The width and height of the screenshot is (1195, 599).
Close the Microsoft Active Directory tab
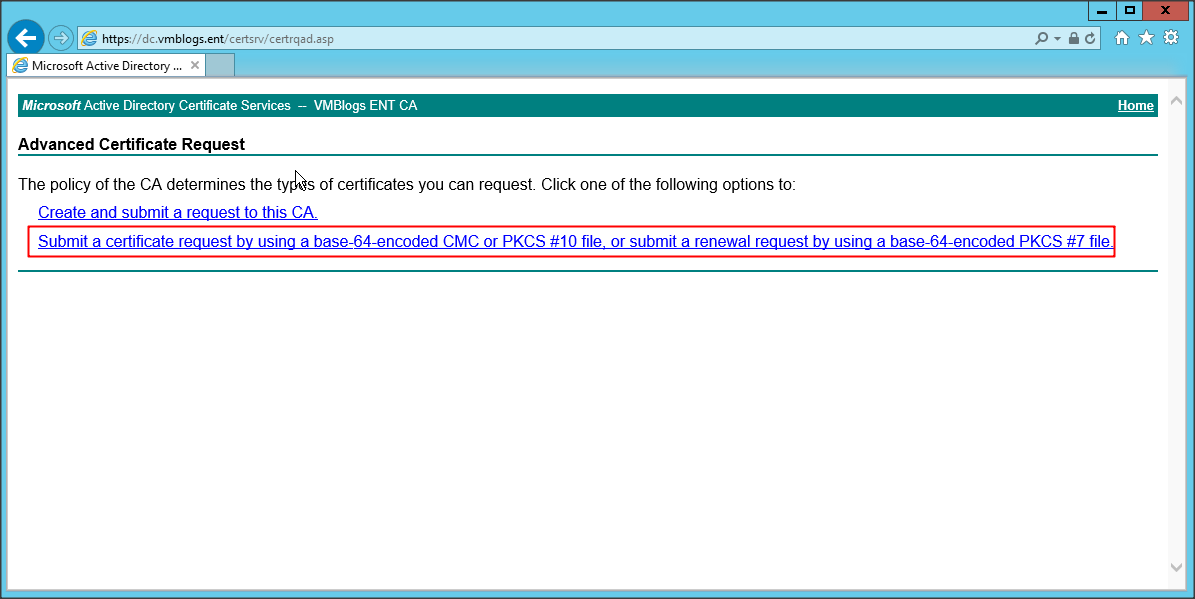coord(195,66)
